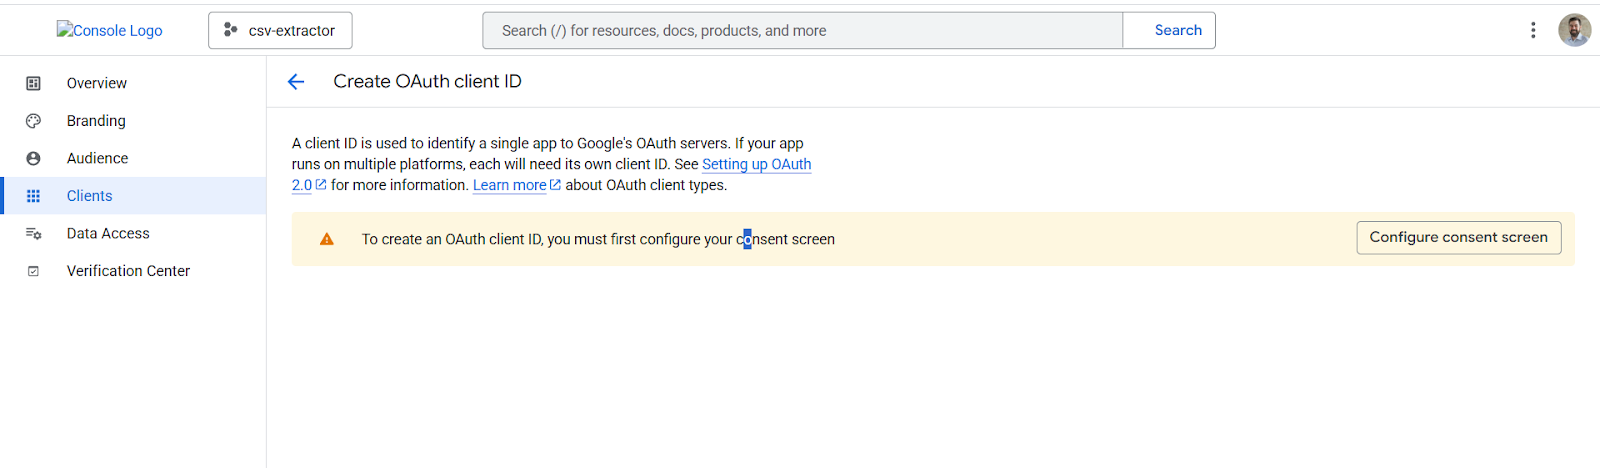Screen dimensions: 1600x468
Task: Go back using the blue arrow
Action: tap(296, 82)
